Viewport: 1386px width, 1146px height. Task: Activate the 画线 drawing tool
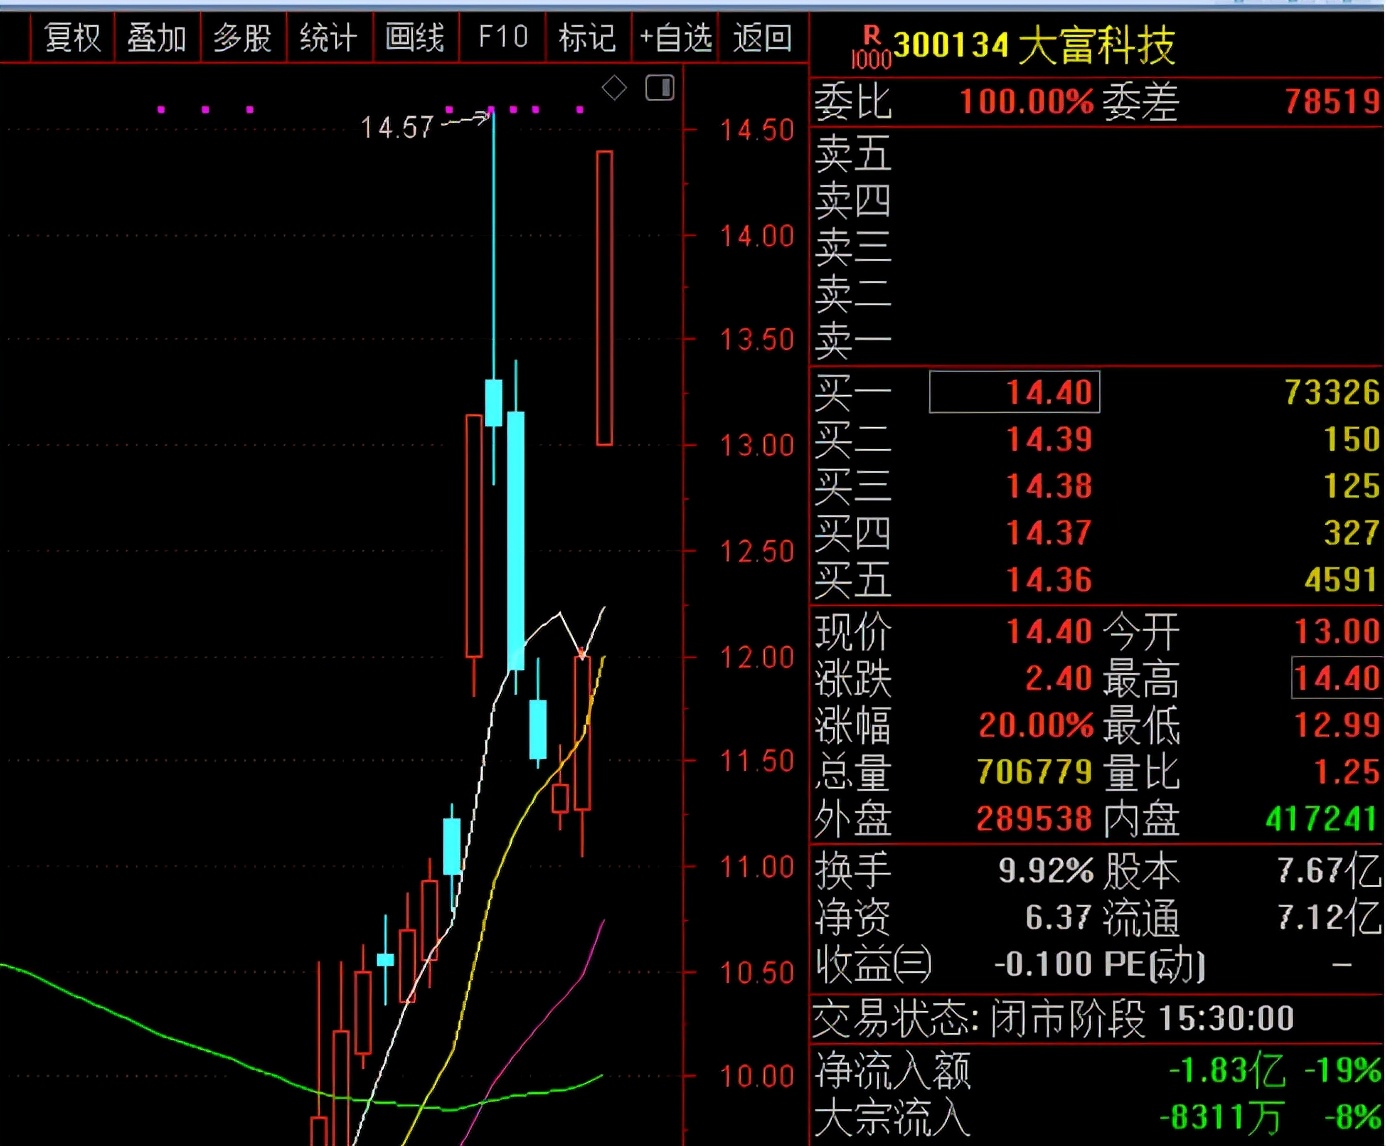tap(415, 38)
